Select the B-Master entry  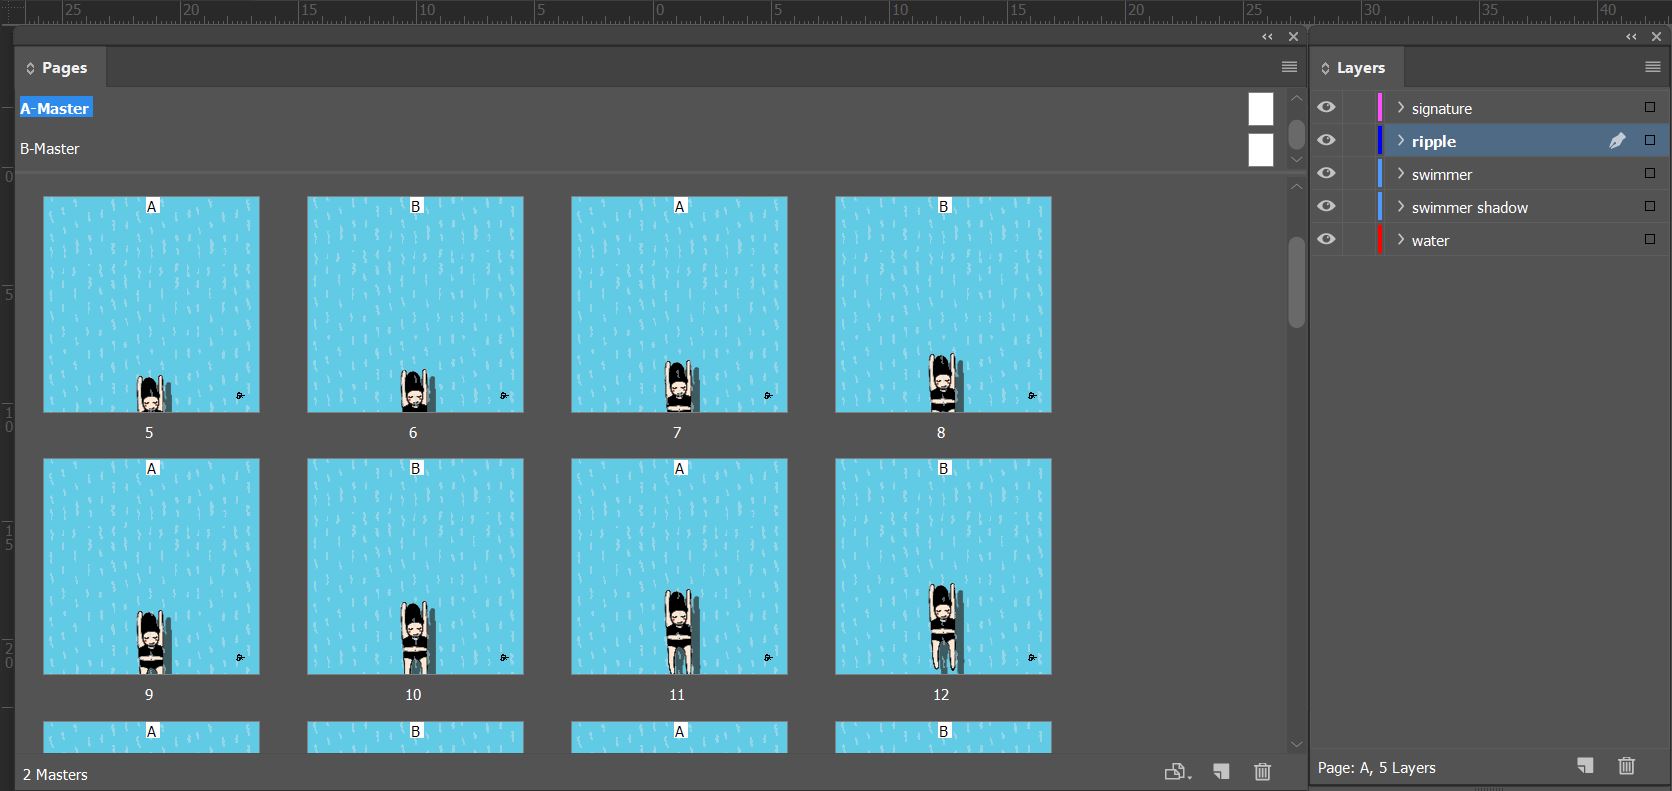click(x=50, y=148)
